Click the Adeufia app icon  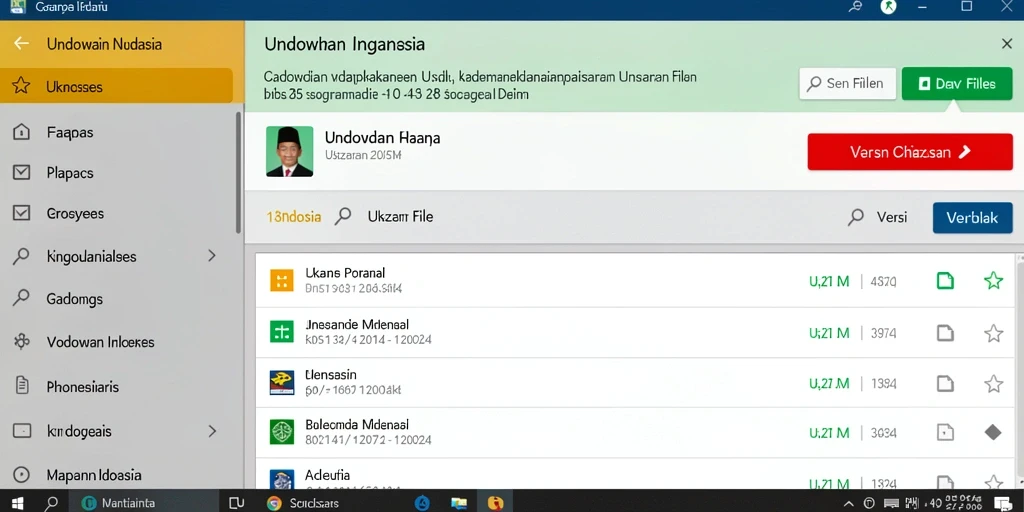(282, 480)
